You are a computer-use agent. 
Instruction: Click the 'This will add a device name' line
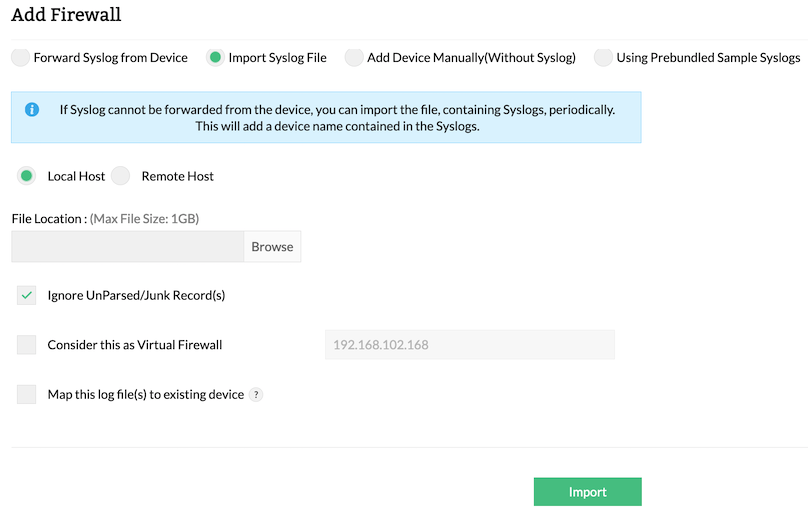[x=336, y=126]
